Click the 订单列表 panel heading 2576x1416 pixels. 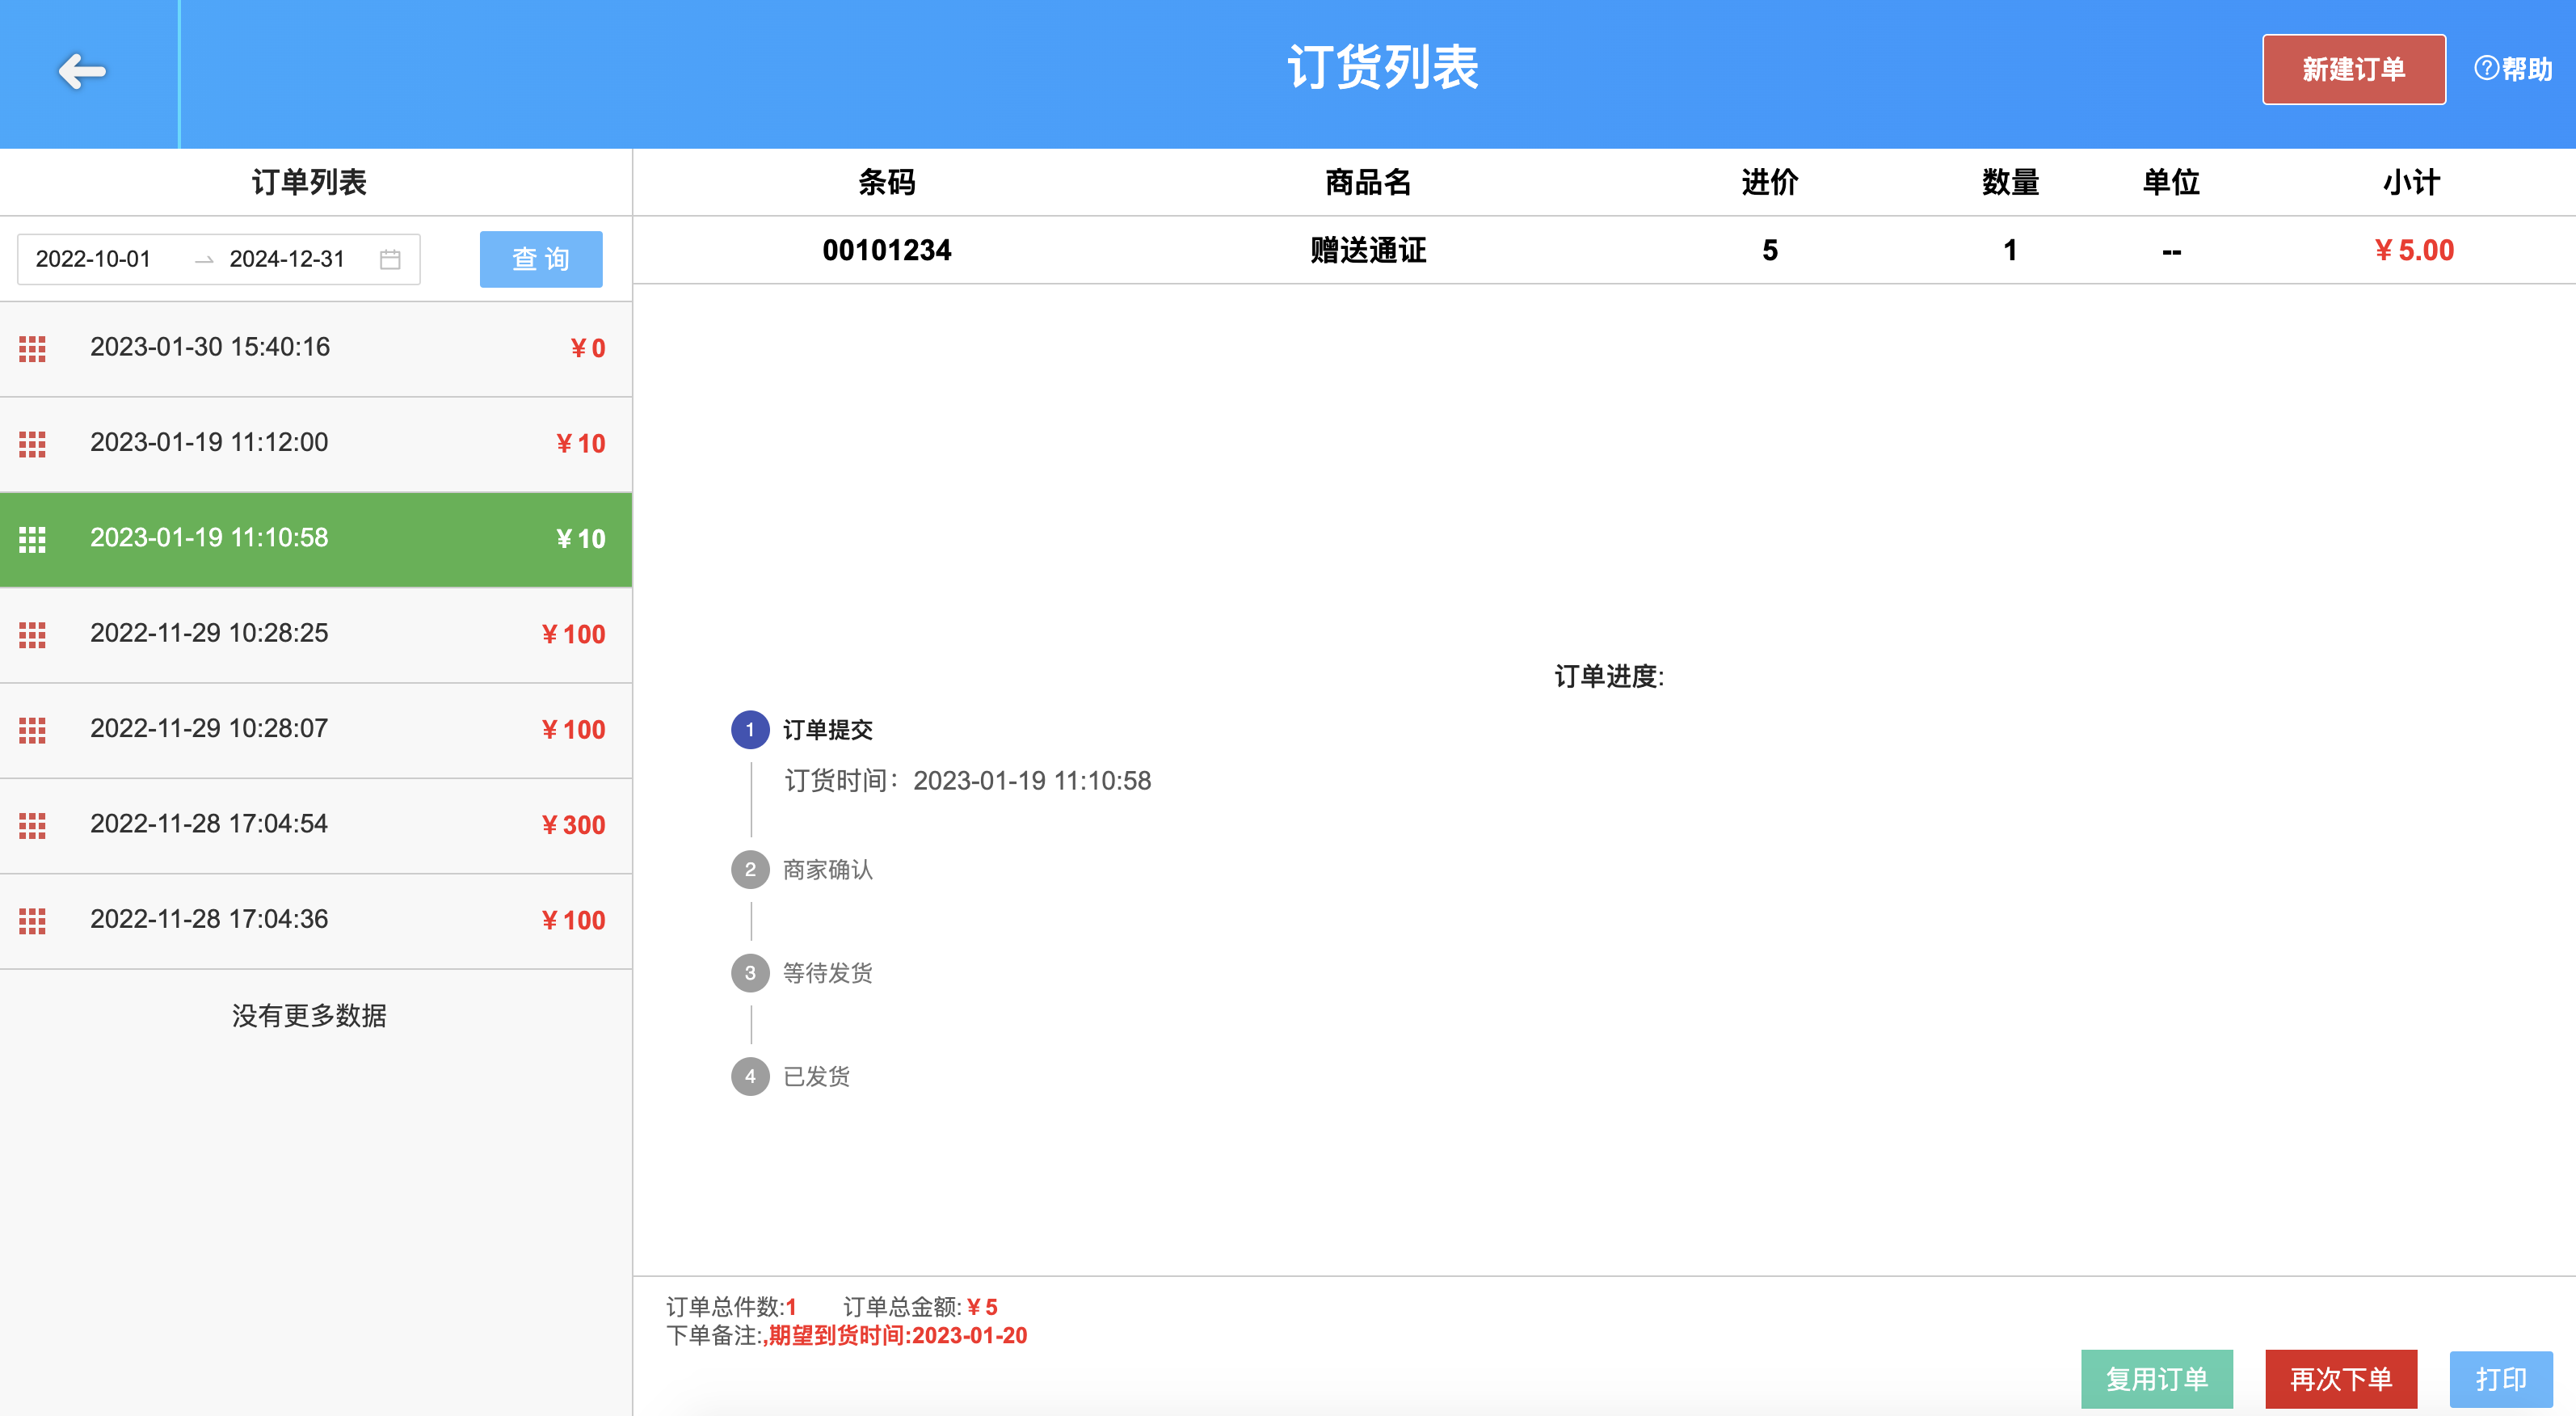309,182
